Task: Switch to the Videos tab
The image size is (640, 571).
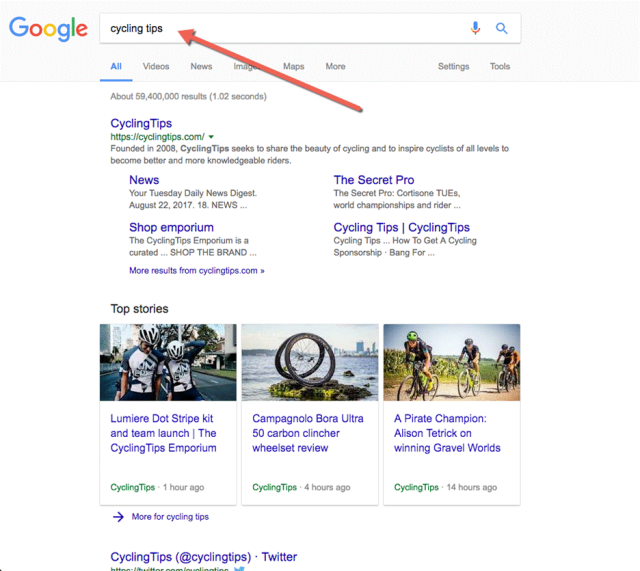Action: coord(156,67)
